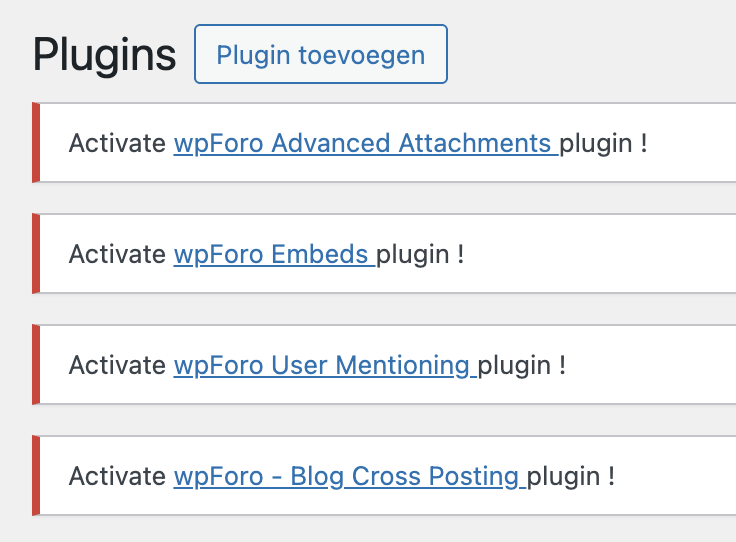This screenshot has width=736, height=542.
Task: Click red border of Advanced Attachments notice
Action: tap(36, 143)
